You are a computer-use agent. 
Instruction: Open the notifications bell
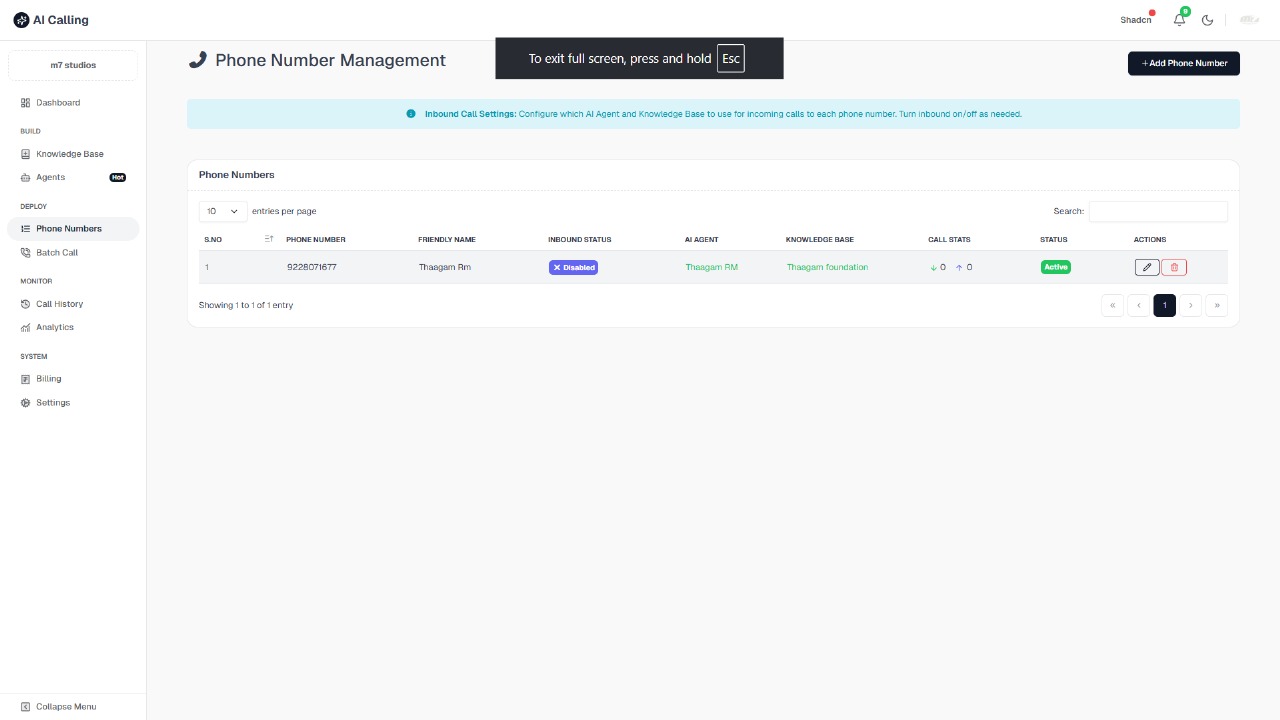coord(1179,20)
